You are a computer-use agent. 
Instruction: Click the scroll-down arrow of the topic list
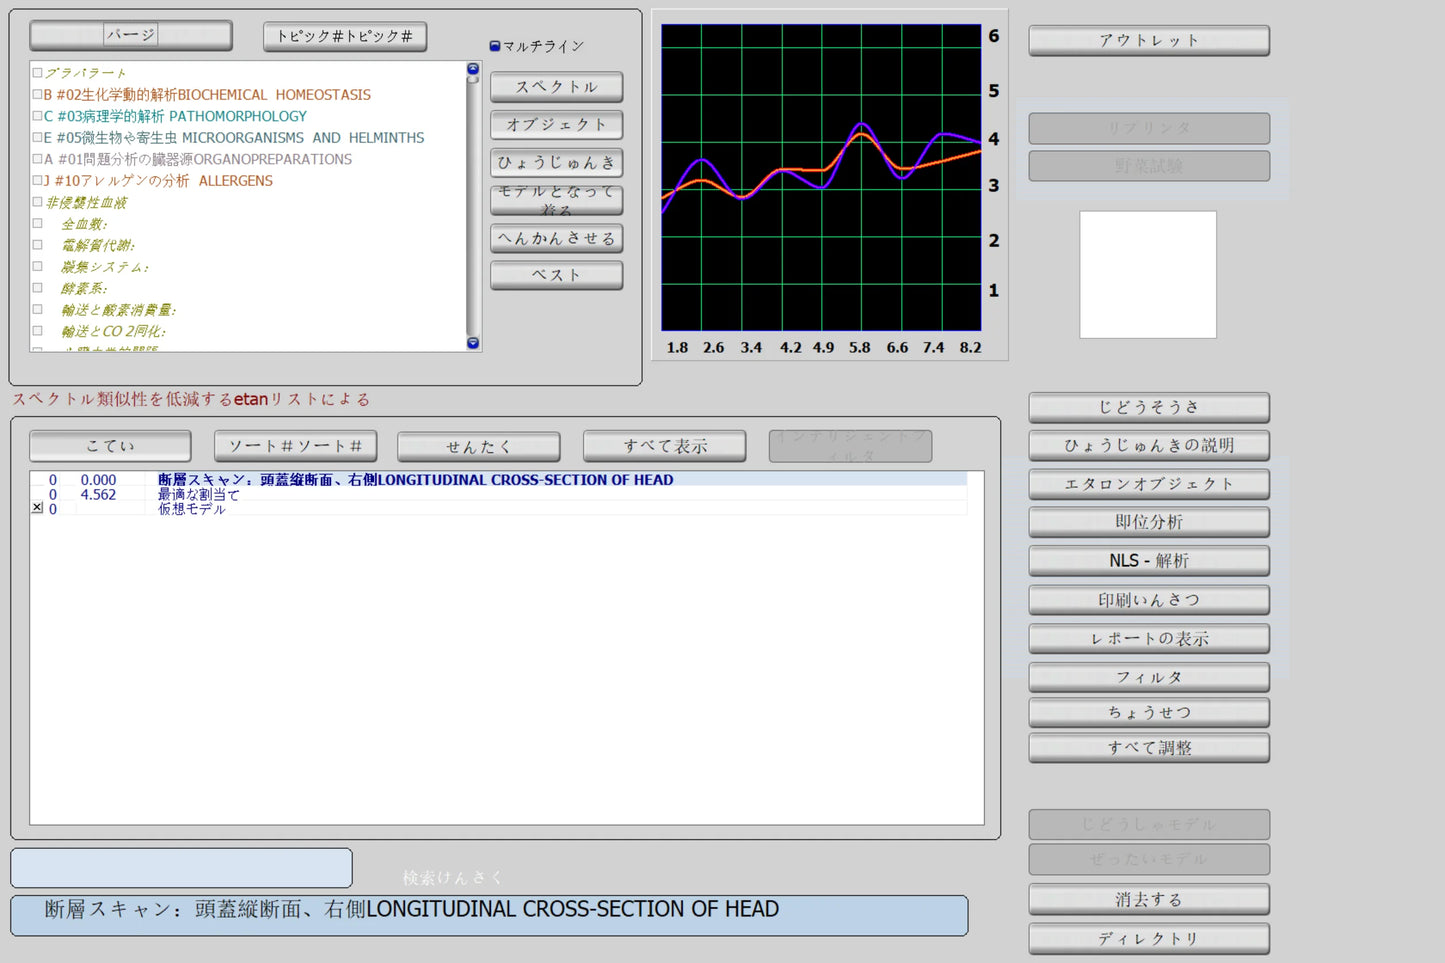pos(473,343)
